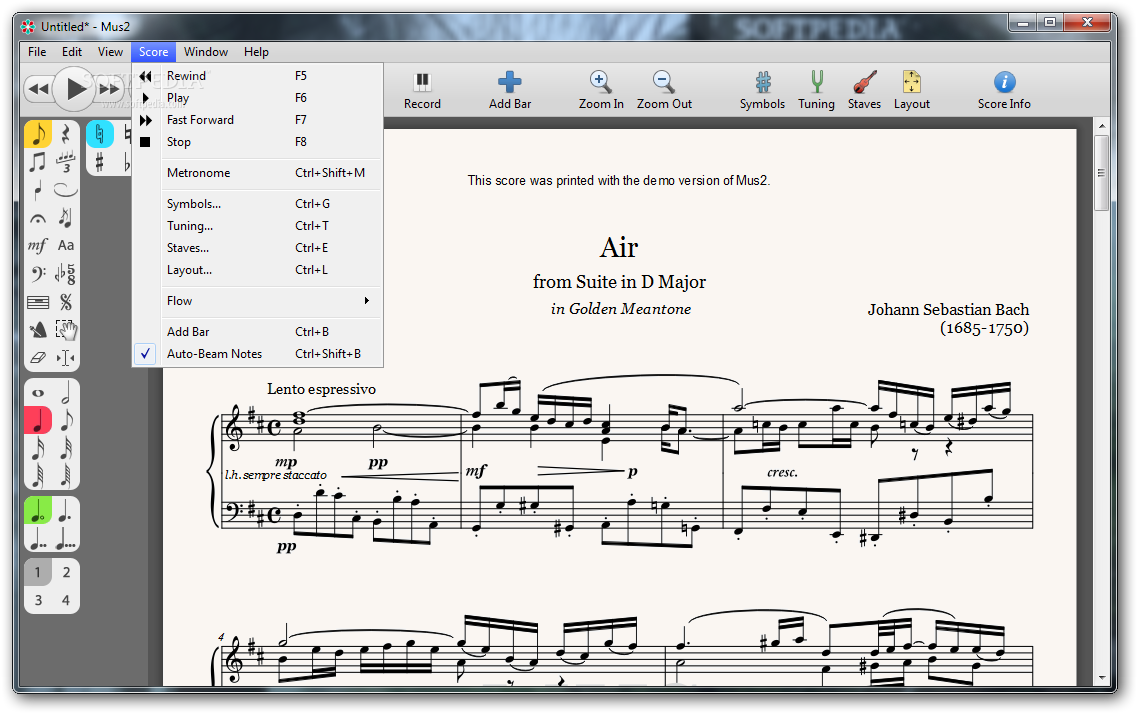1138x714 pixels.
Task: Select thirty-second note duration
Action: point(65,448)
